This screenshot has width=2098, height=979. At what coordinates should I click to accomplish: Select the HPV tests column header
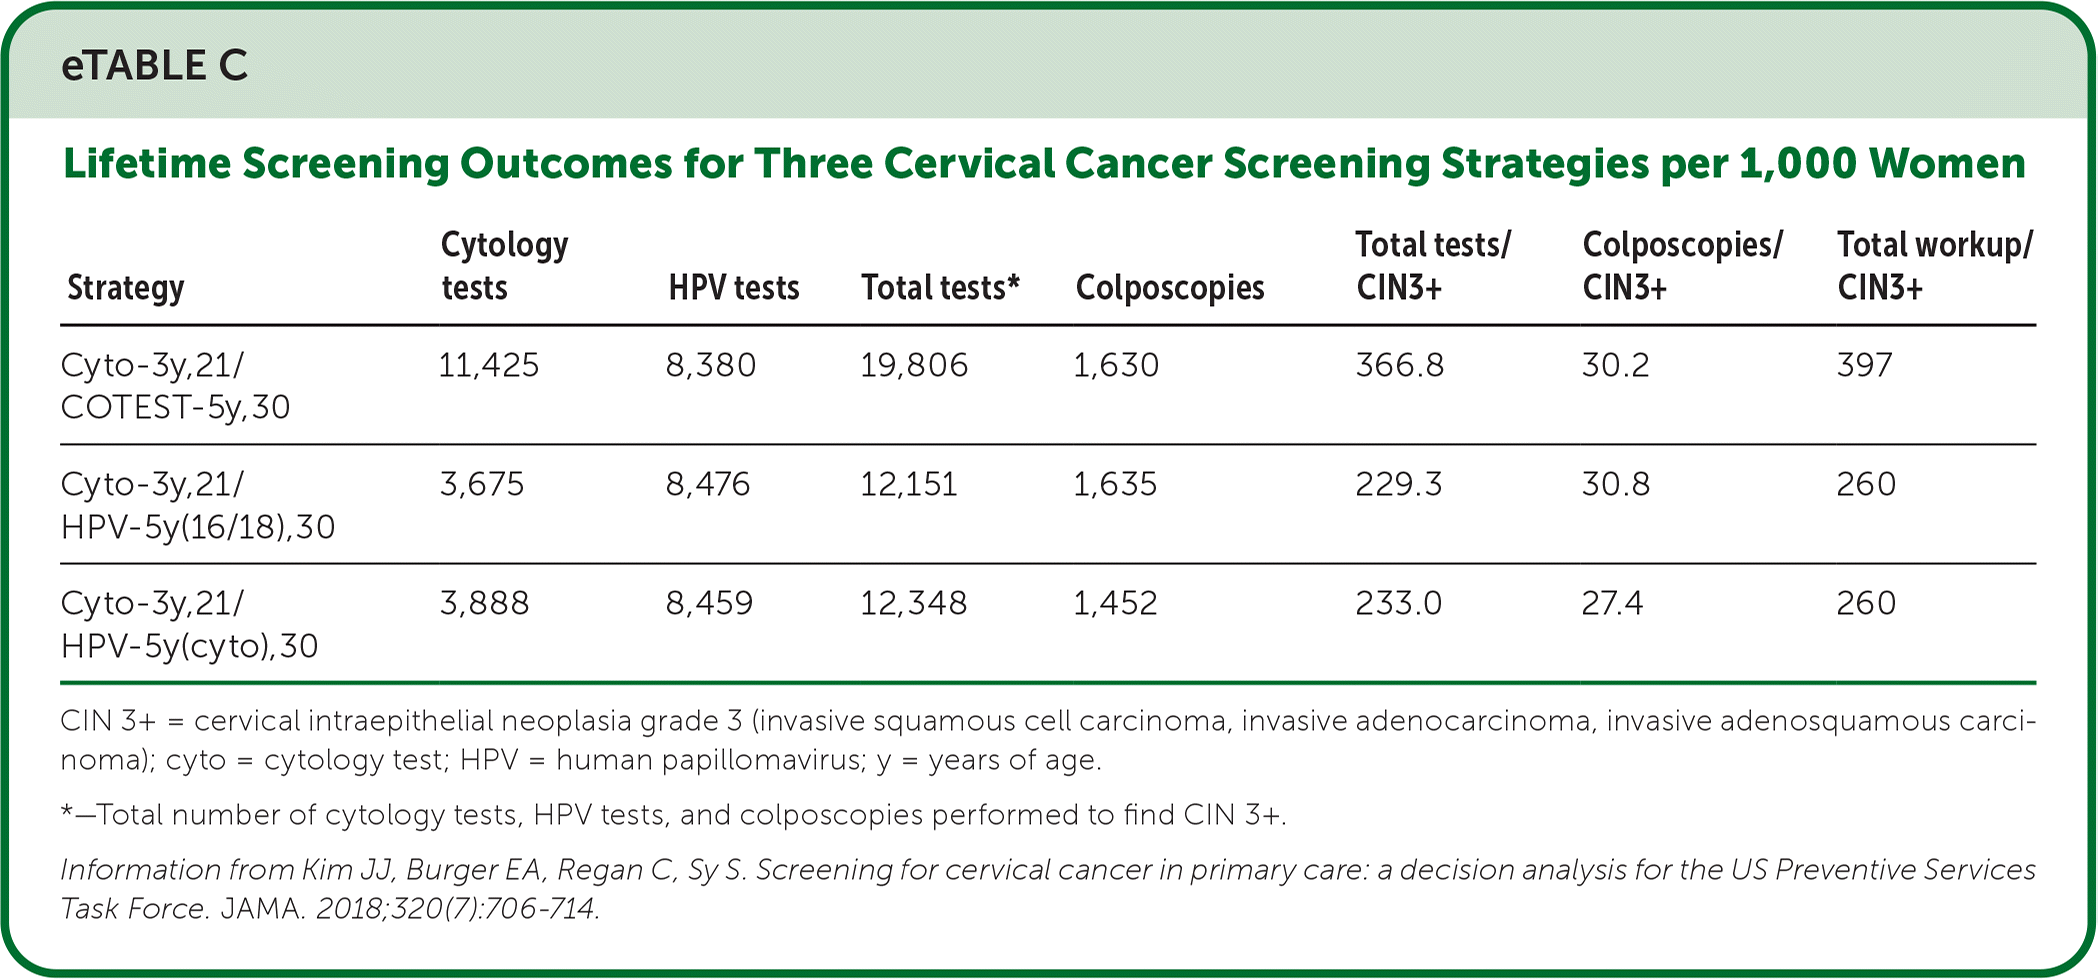[733, 288]
